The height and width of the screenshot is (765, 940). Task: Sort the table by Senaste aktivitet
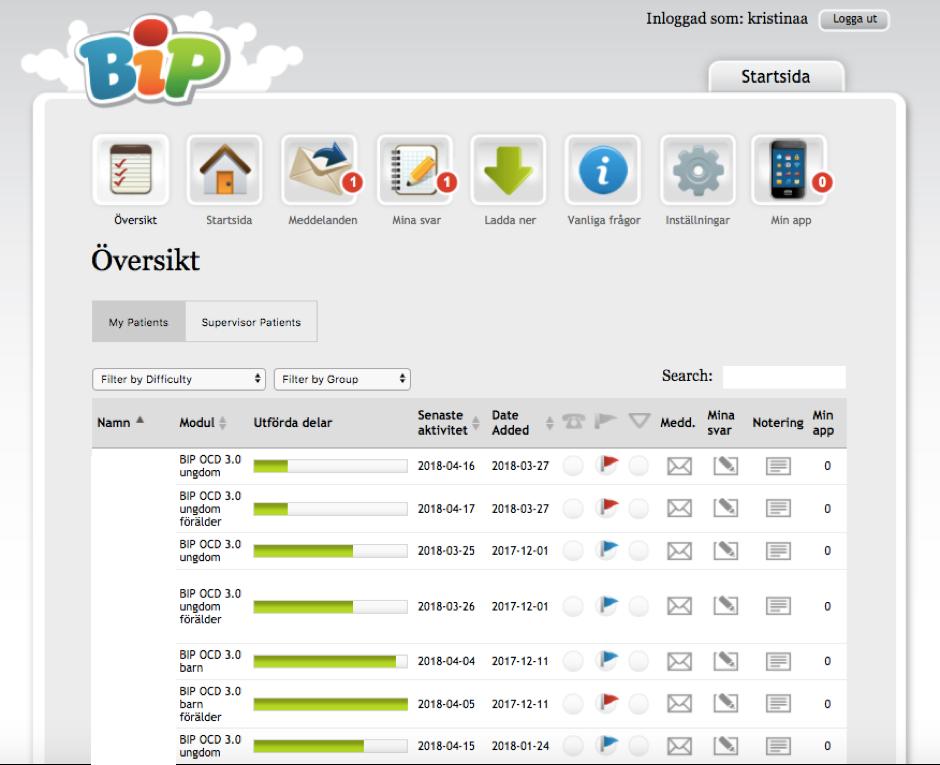point(448,422)
